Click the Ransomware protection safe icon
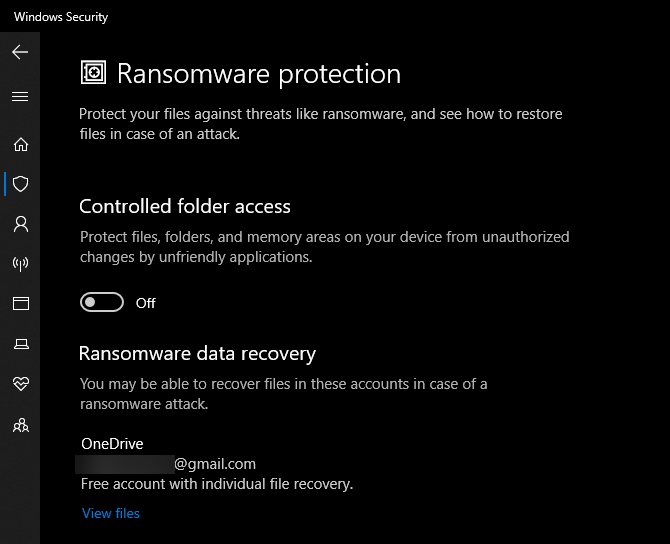Viewport: 670px width, 544px height. tap(93, 72)
